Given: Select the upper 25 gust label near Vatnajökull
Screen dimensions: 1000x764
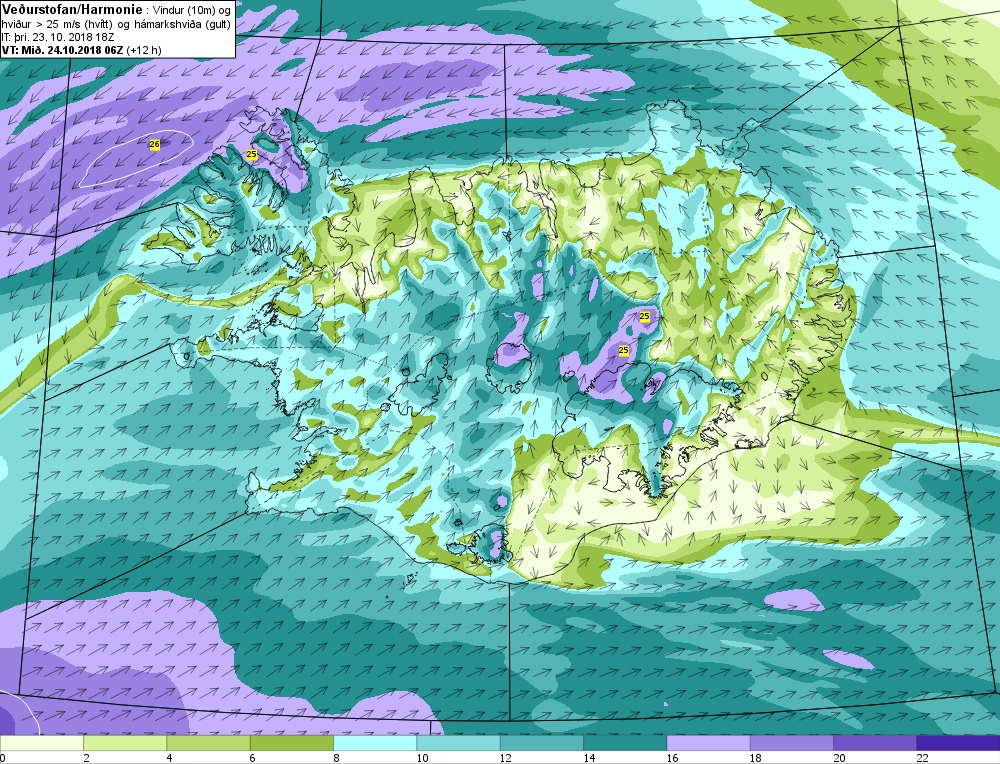Looking at the screenshot, I should pos(644,316).
